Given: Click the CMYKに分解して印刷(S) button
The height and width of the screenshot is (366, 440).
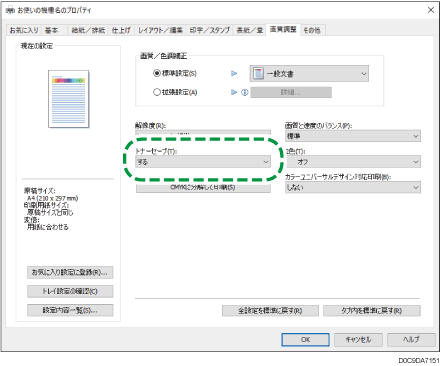Looking at the screenshot, I should 203,187.
